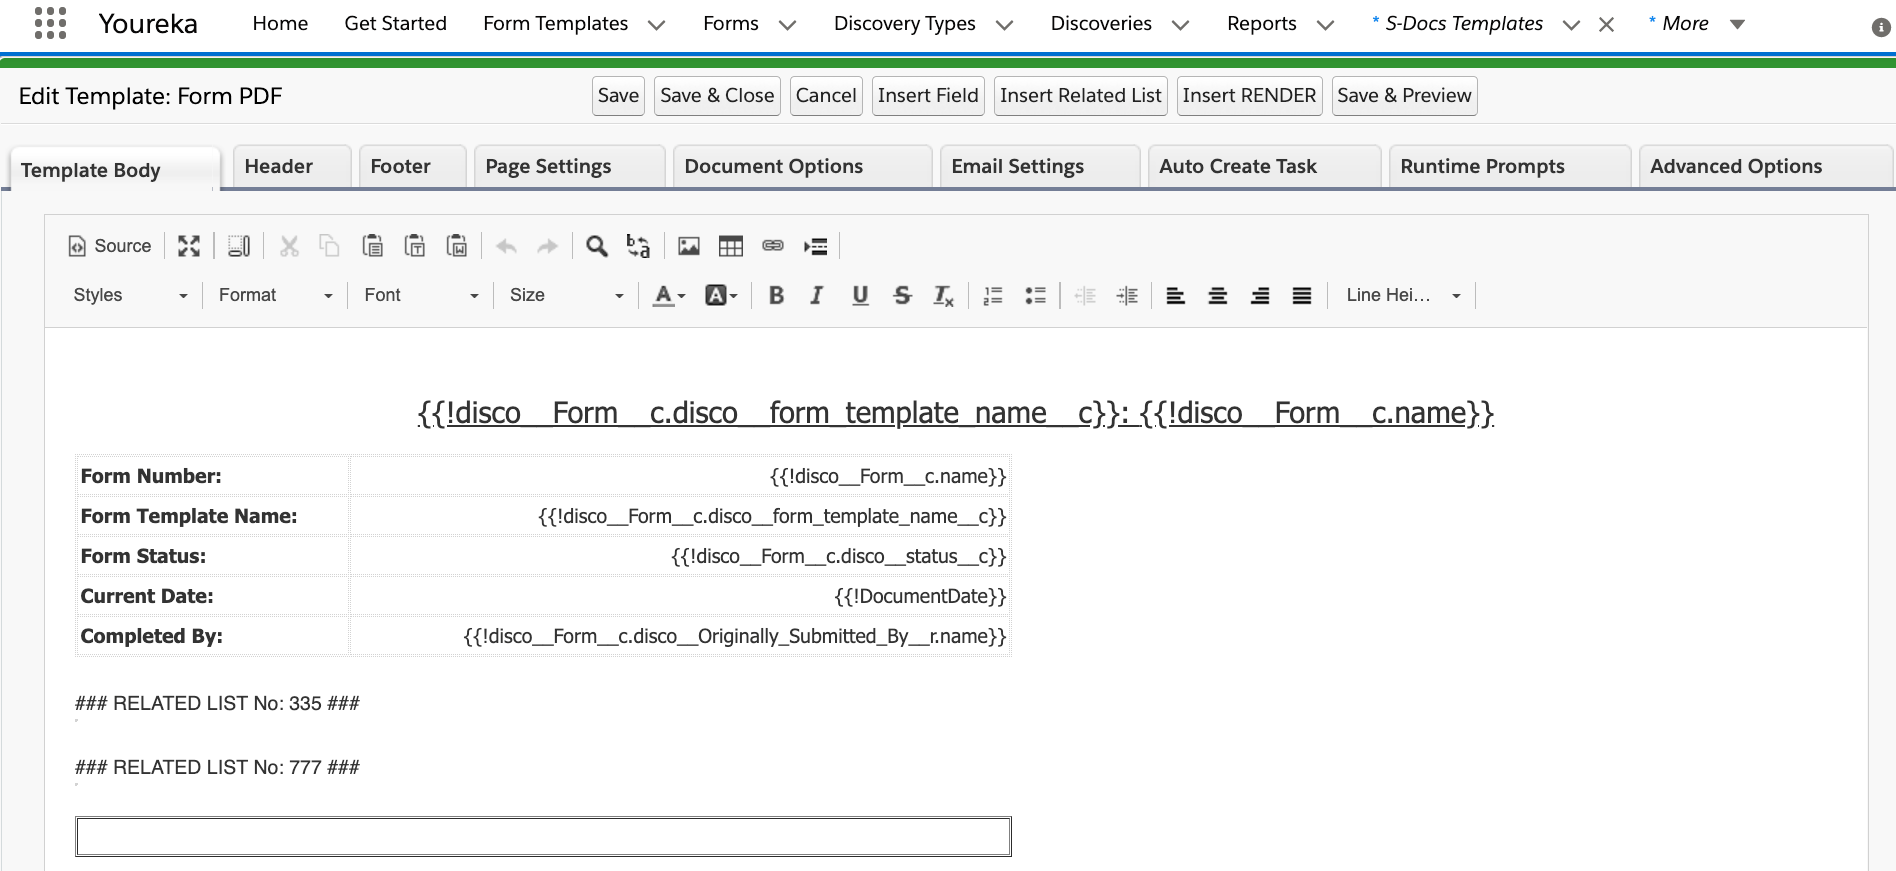Click the Save button
Screen dimensions: 1896x871
(618, 96)
